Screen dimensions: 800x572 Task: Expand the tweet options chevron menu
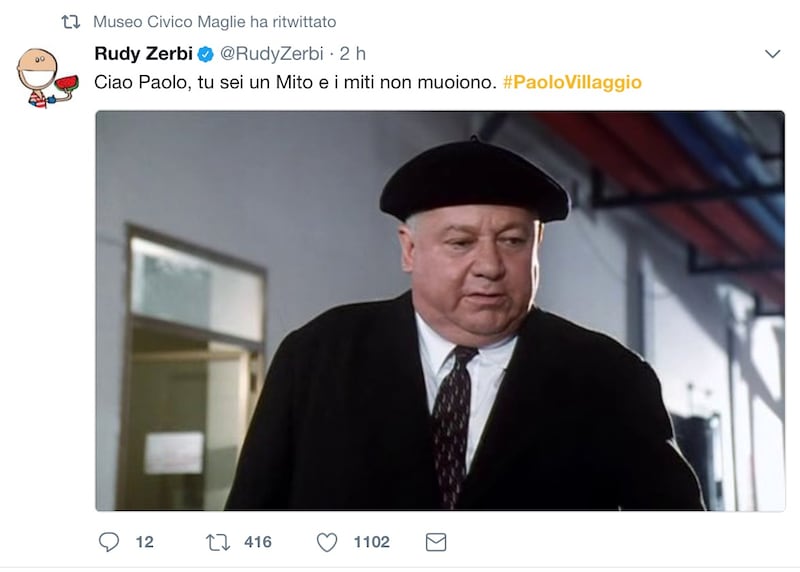point(772,54)
